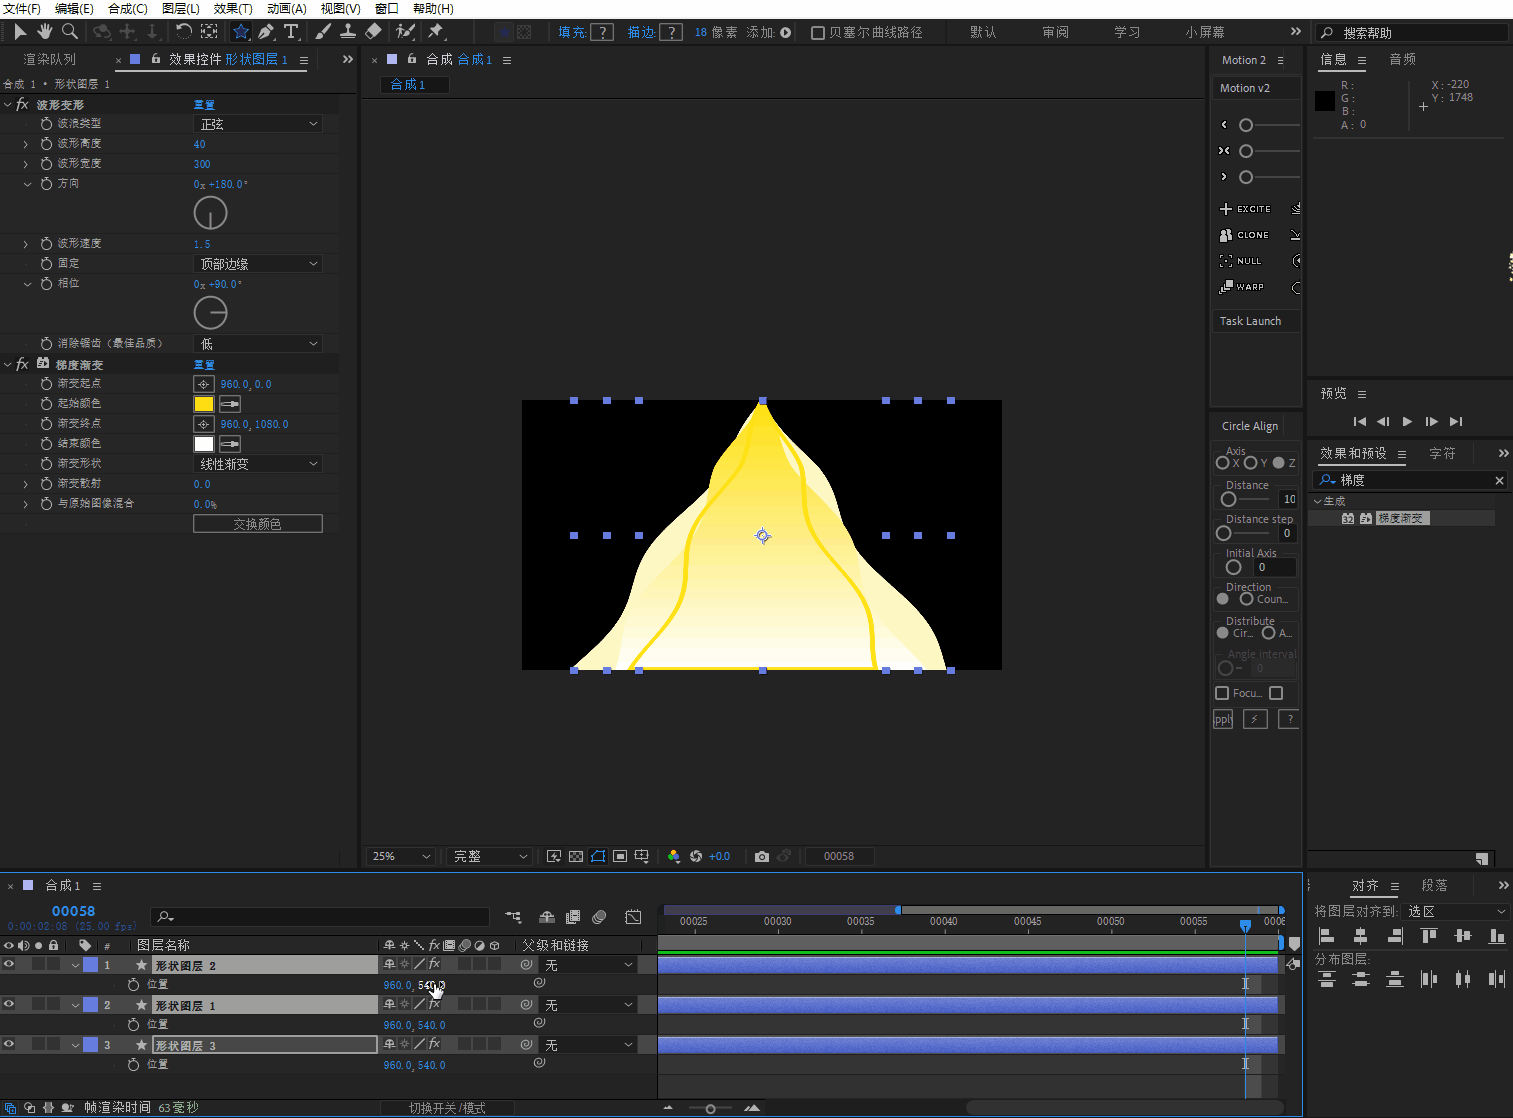Screen dimensions: 1513x1118
Task: Click stopwatch for 波形高度 property
Action: [x=46, y=143]
